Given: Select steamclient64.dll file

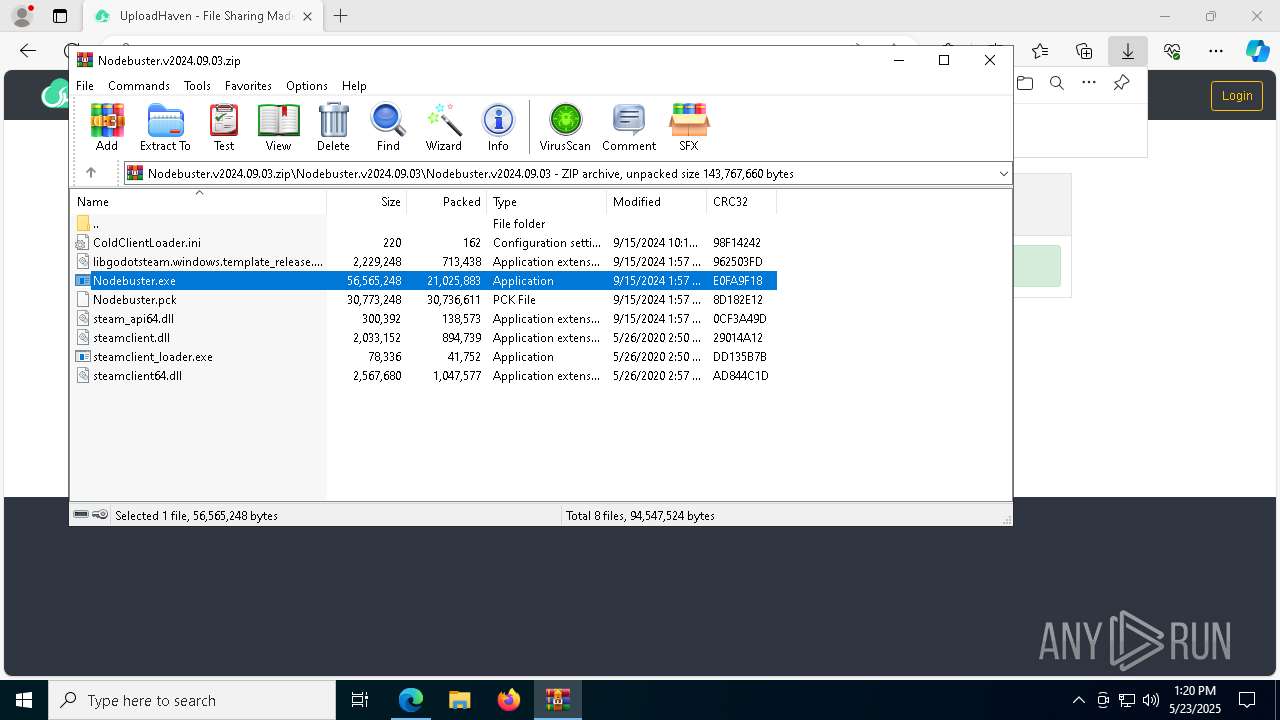Looking at the screenshot, I should [x=424, y=376].
